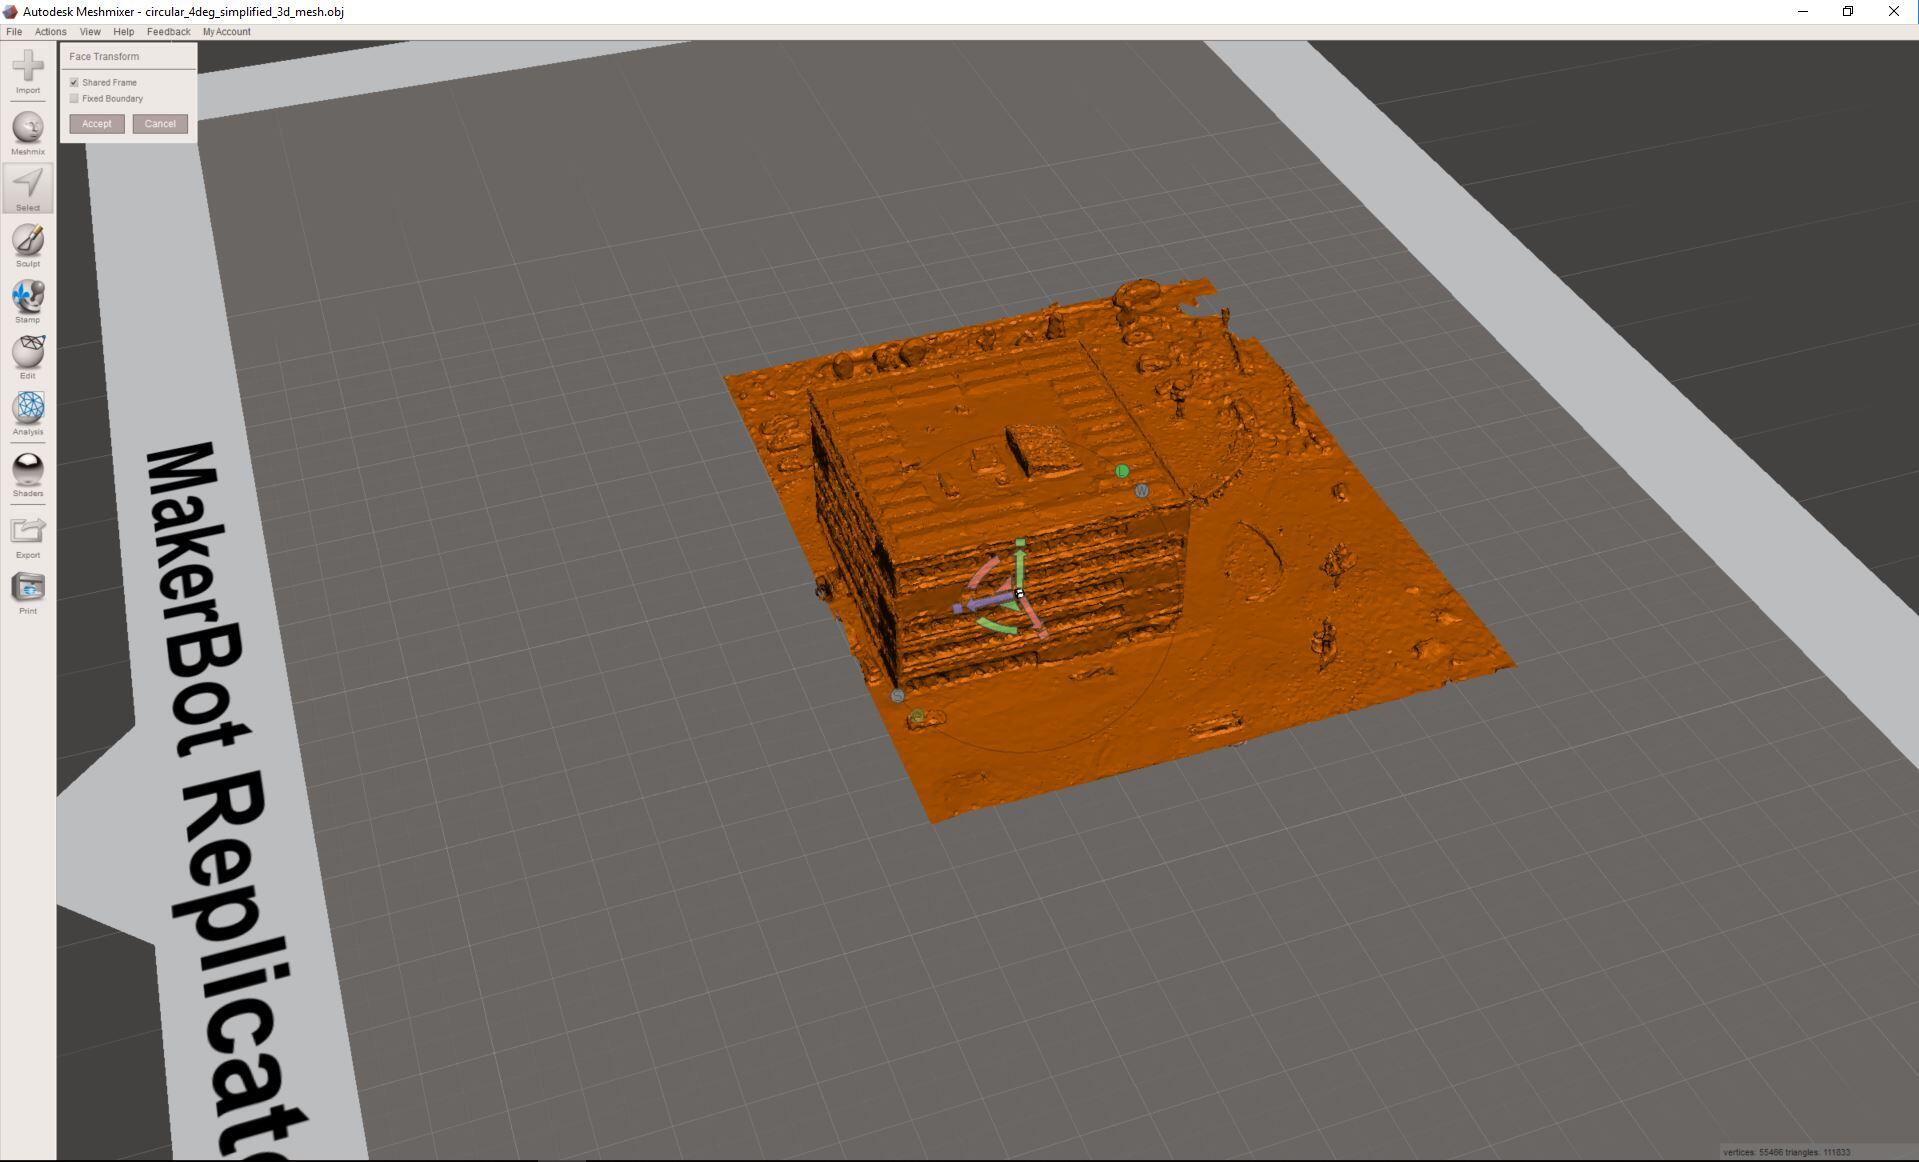Open the Print tool

pyautogui.click(x=28, y=588)
